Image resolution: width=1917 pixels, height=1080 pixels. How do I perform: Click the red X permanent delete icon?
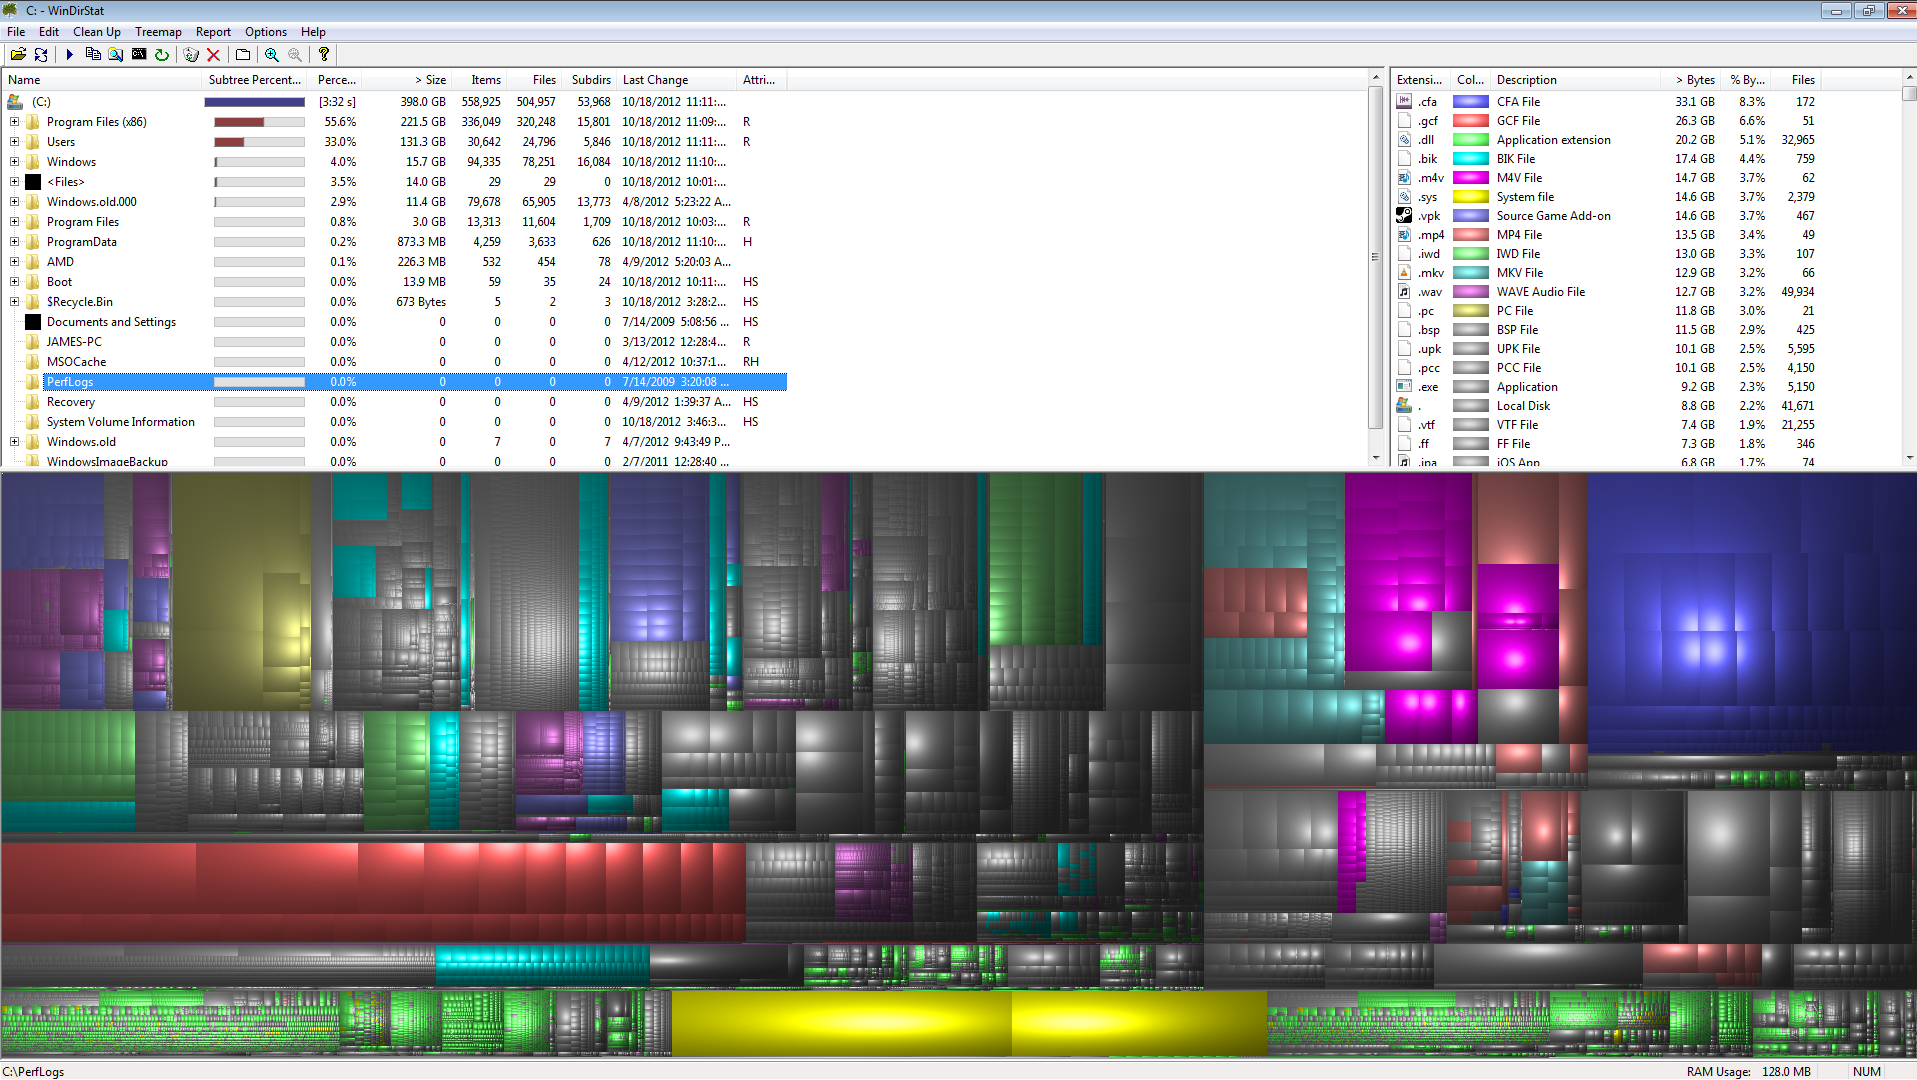[x=213, y=55]
